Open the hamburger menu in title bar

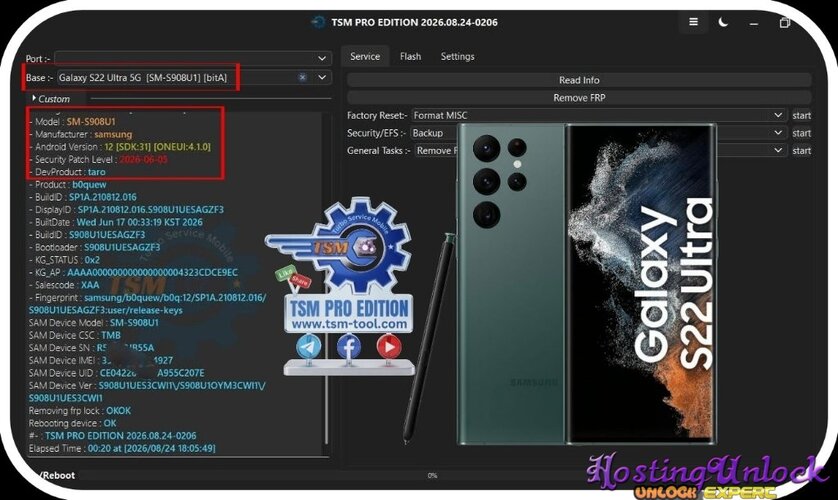[693, 22]
